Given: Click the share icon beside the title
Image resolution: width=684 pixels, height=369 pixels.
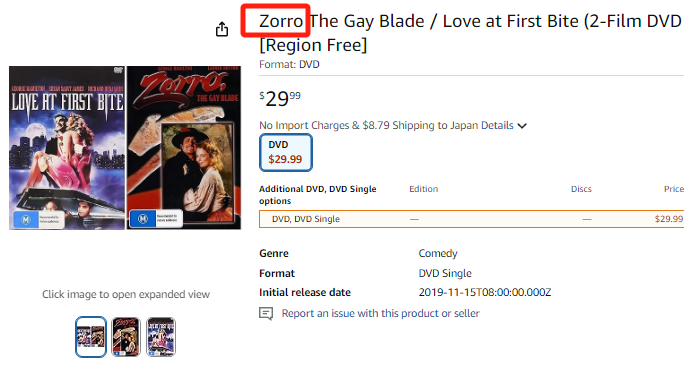Looking at the screenshot, I should (x=222, y=29).
